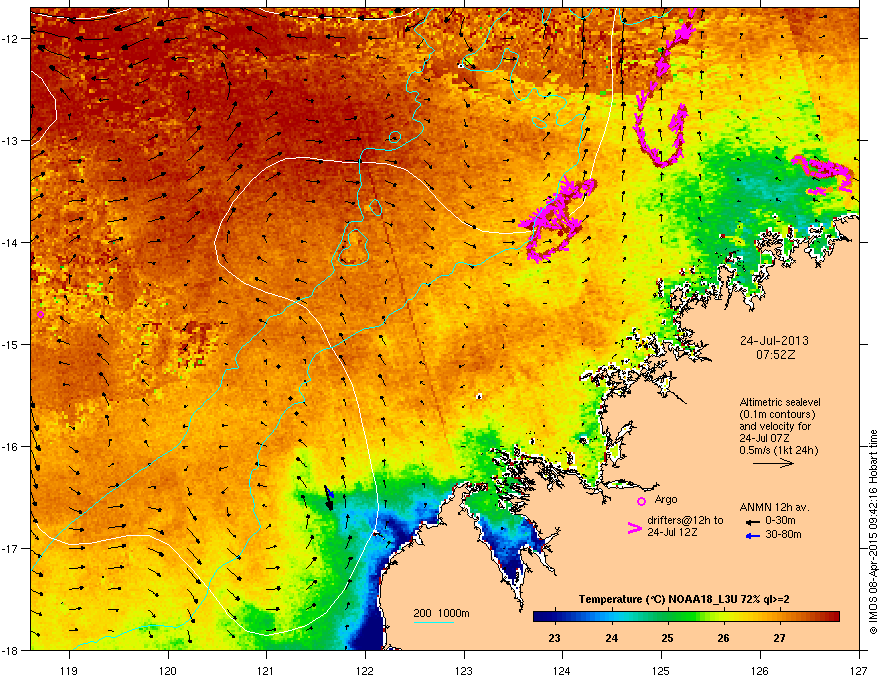Click the blue ANMN mooring arrow near 121.6E

[331, 494]
